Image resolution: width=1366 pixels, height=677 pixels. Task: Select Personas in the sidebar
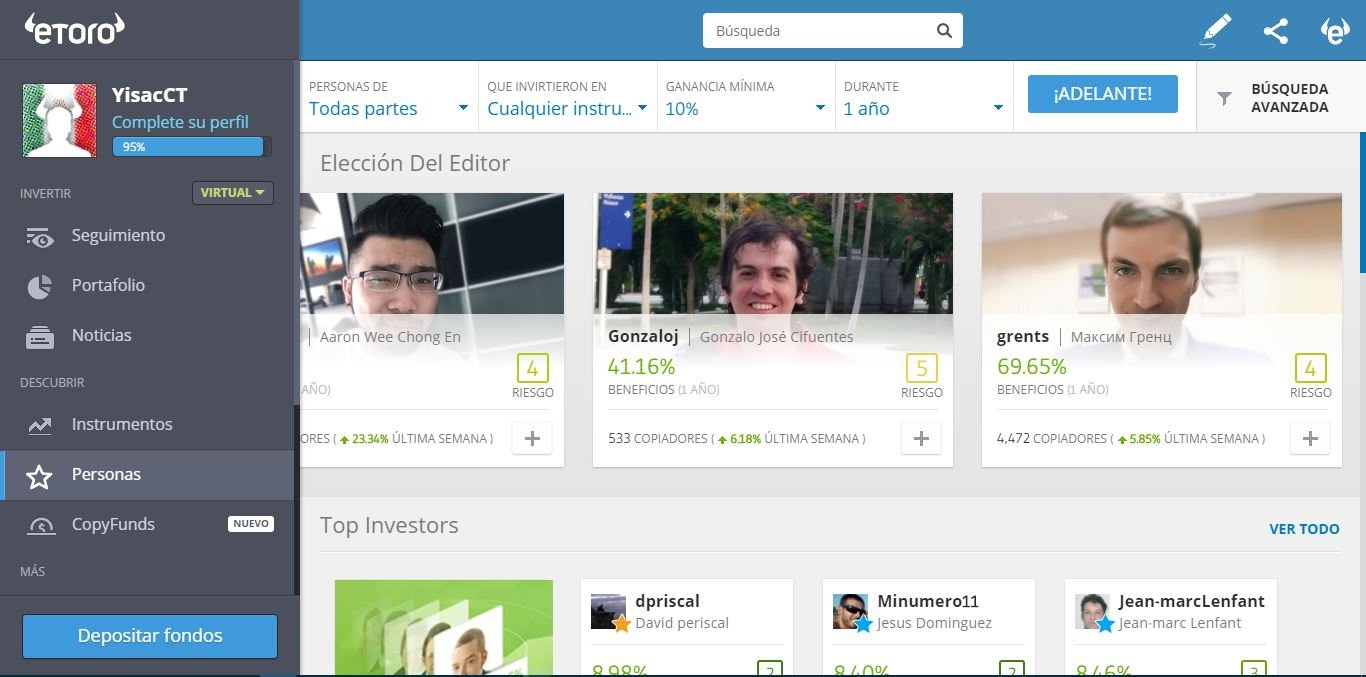pyautogui.click(x=147, y=475)
